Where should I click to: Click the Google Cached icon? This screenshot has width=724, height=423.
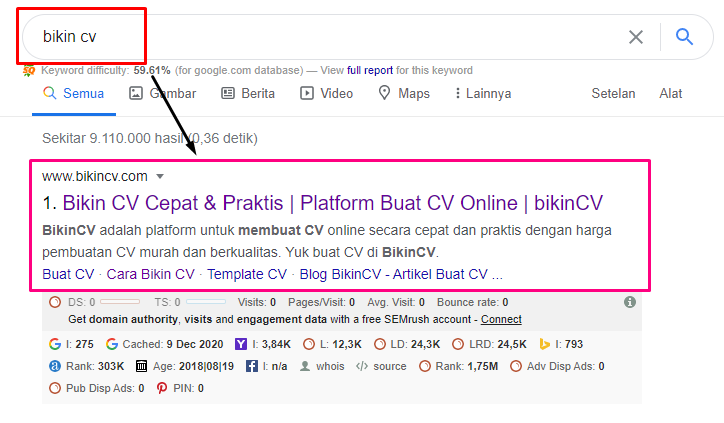tap(112, 344)
